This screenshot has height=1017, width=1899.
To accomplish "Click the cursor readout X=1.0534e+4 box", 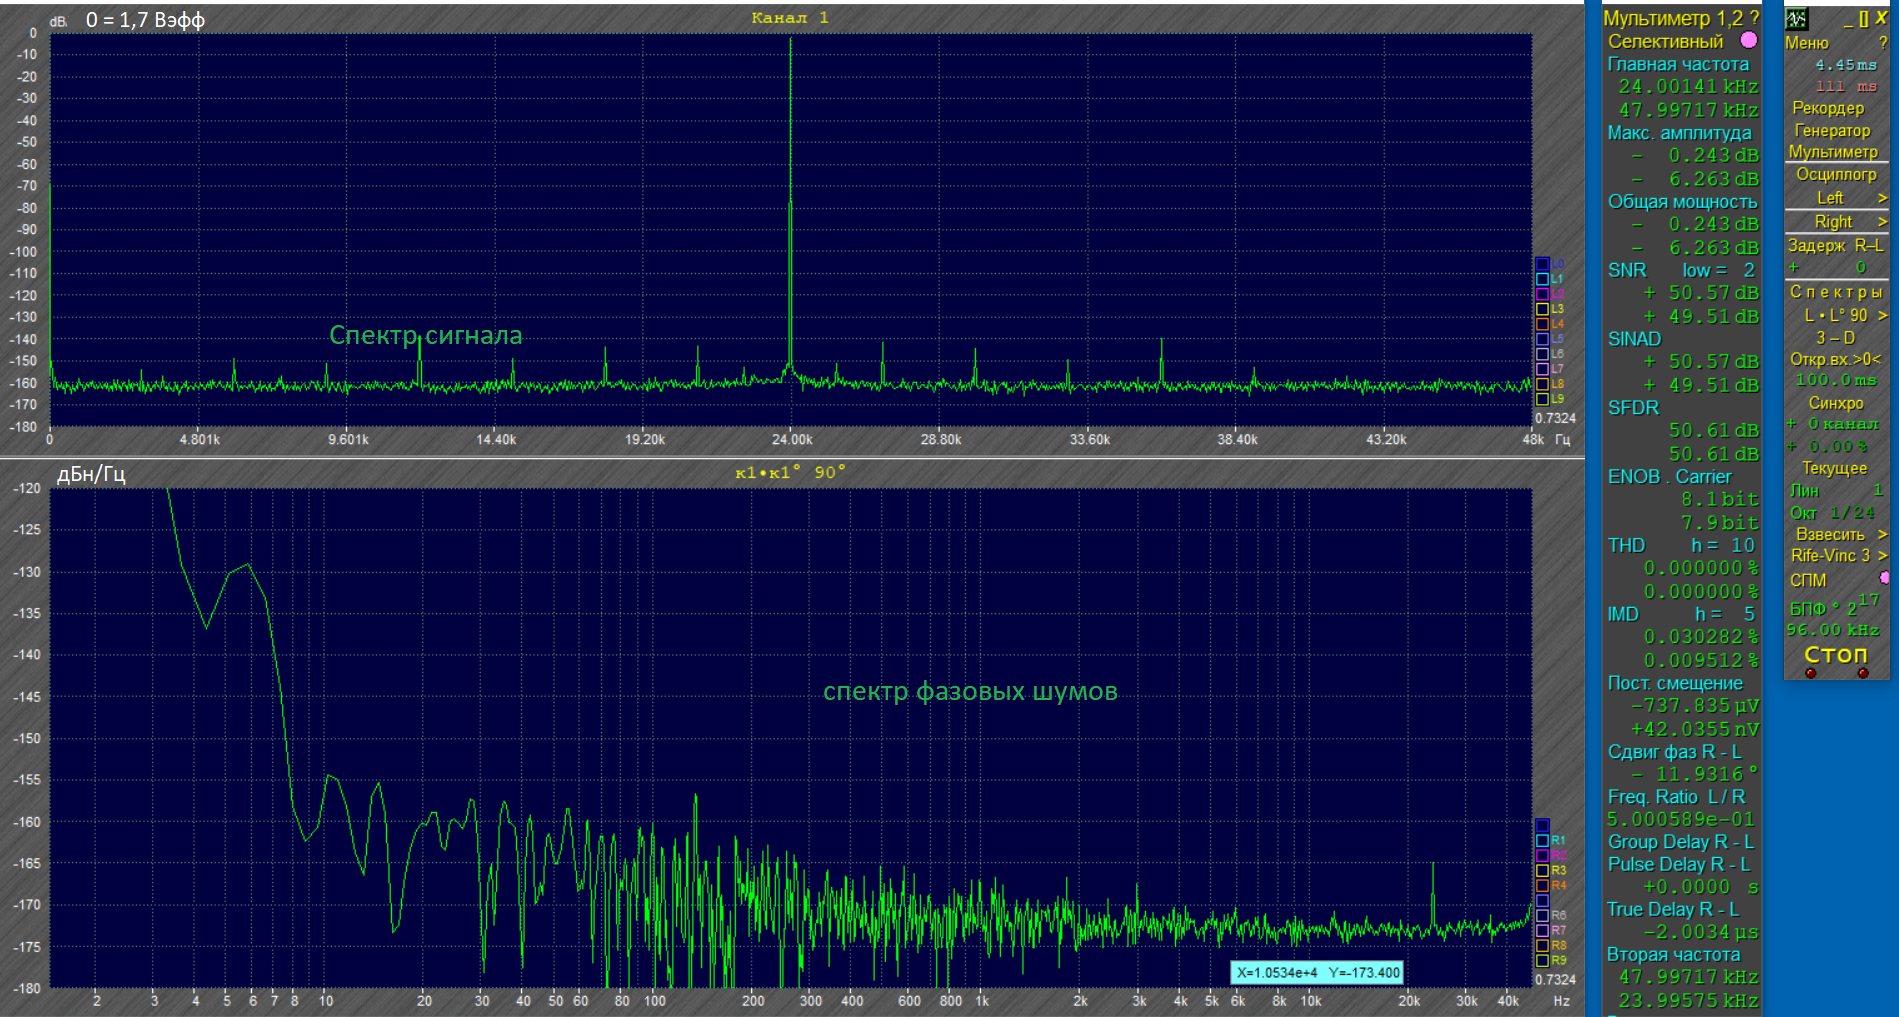I will coord(1317,972).
